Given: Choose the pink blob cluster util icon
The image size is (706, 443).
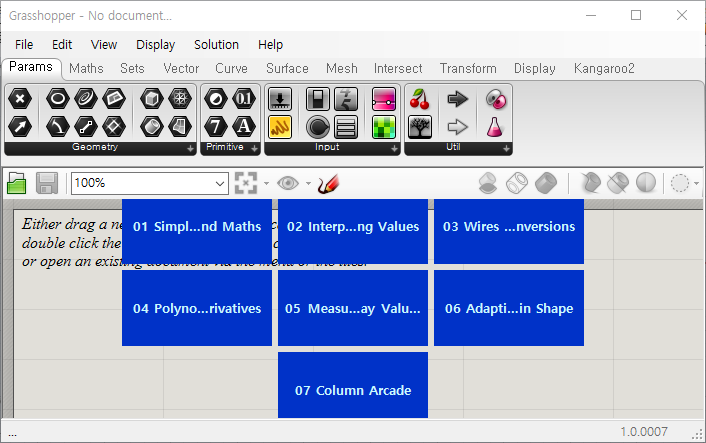Looking at the screenshot, I should pos(496,99).
